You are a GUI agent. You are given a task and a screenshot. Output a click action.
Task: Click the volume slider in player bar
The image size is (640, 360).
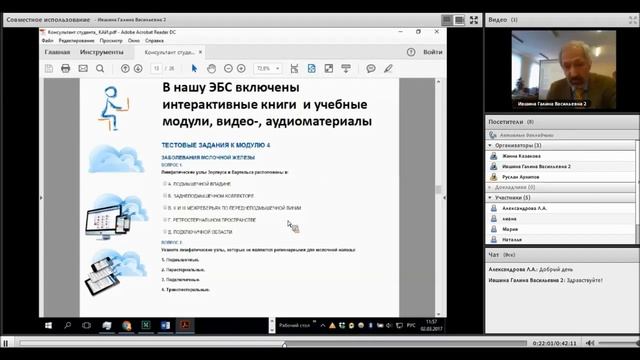click(x=619, y=343)
